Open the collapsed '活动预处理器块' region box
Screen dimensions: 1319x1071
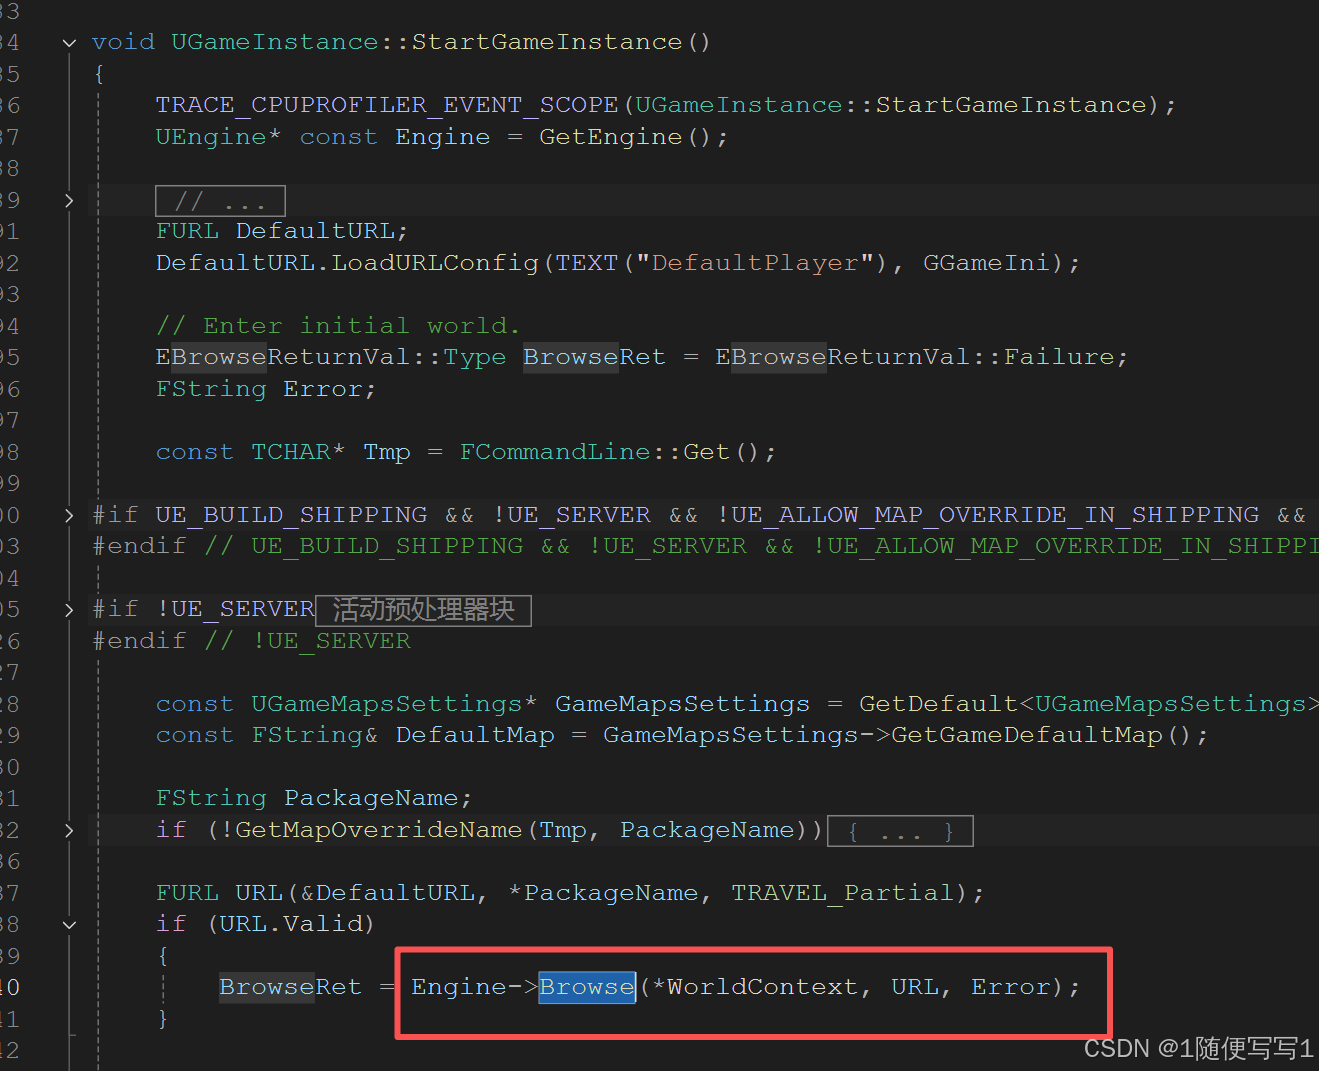pos(423,610)
